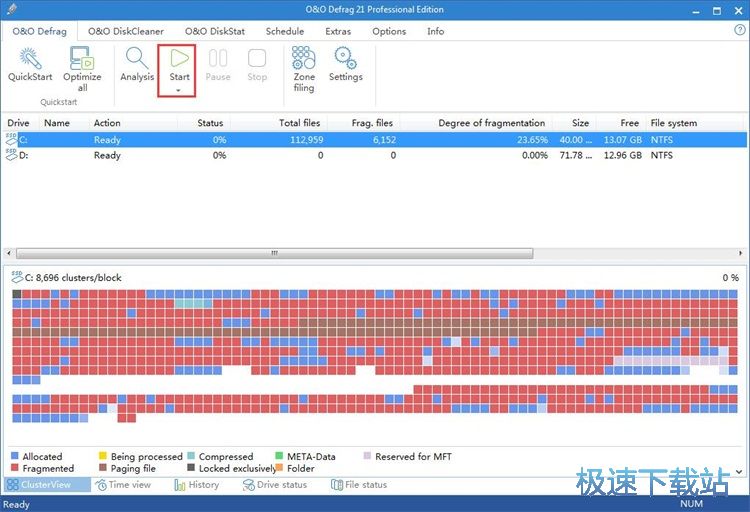Click the SSD icon of drive D: row
Screen dimensions: 750x512
[11, 154]
